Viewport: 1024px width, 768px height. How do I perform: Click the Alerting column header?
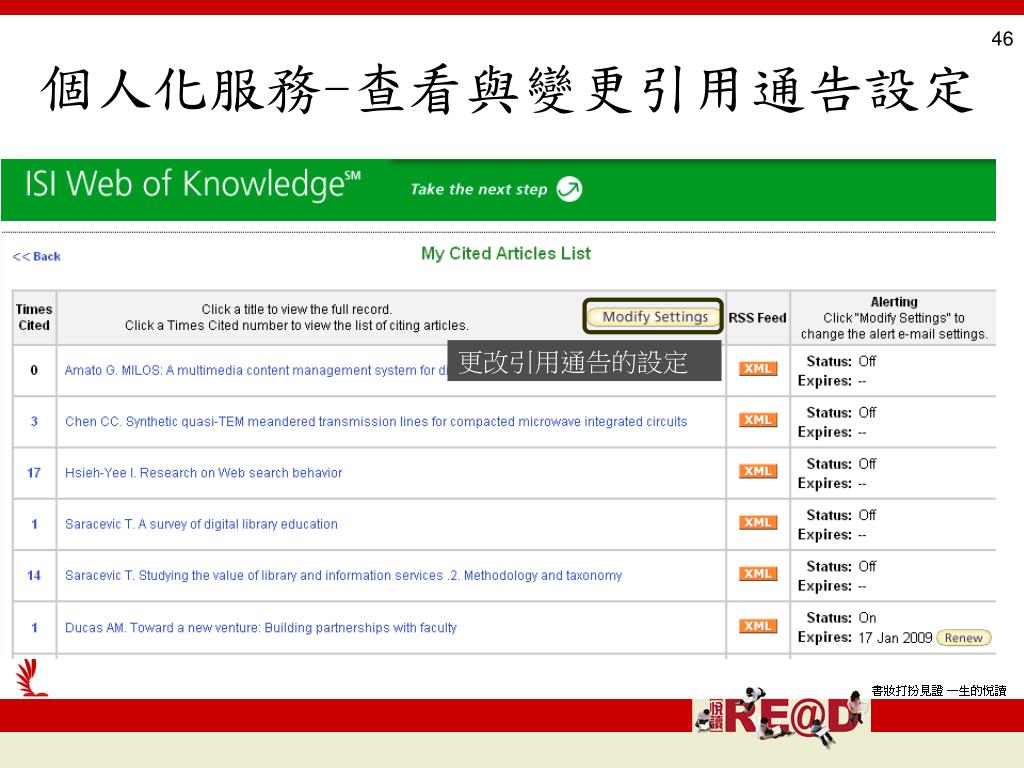894,302
